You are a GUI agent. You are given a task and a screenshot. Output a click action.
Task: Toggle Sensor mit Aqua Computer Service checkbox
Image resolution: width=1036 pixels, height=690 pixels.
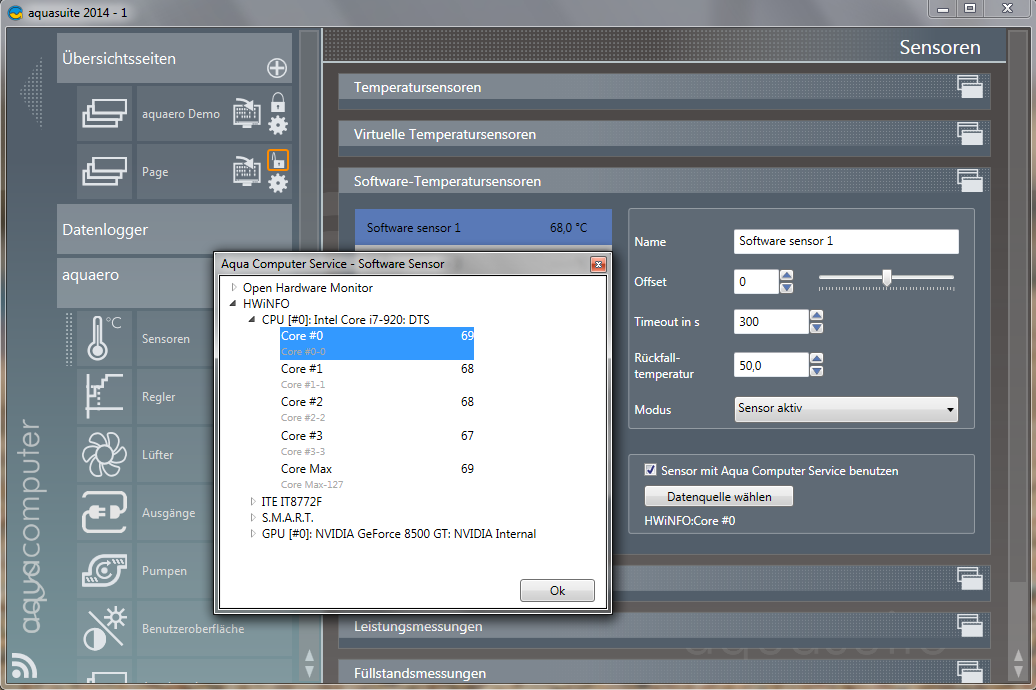(651, 470)
